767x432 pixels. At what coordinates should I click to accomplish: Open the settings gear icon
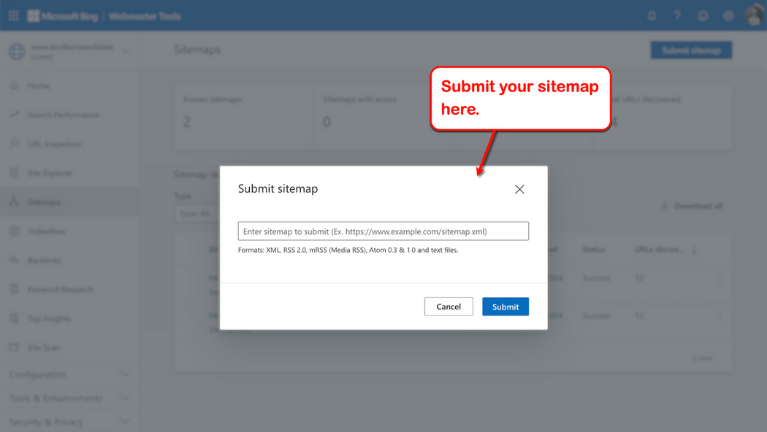point(729,16)
